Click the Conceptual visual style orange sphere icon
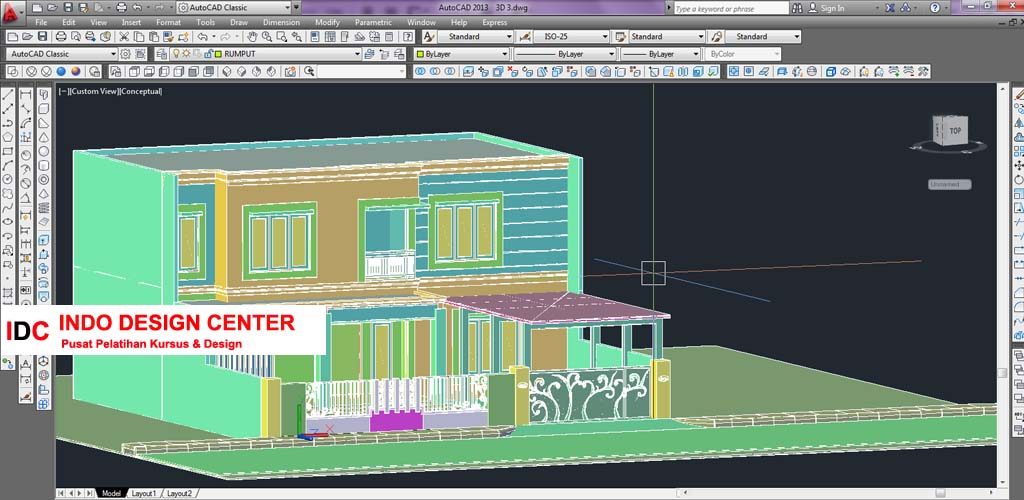The image size is (1024, 500). [76, 72]
